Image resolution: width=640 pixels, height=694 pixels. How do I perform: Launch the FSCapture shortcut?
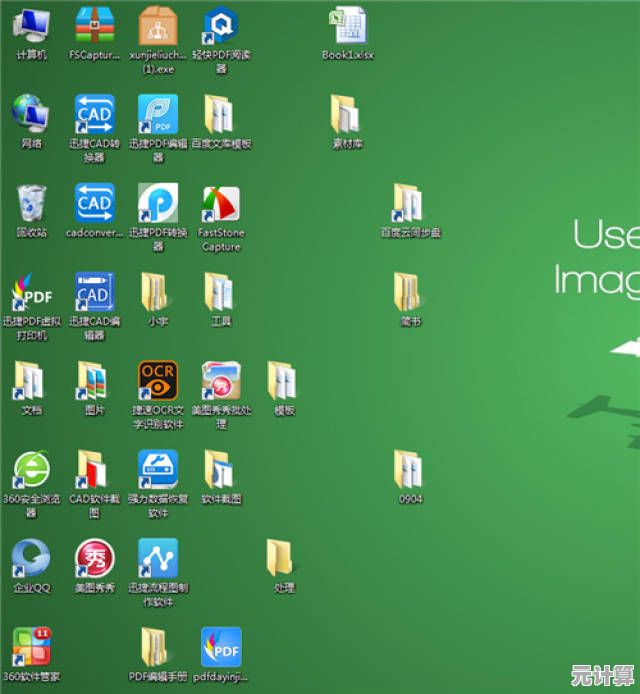[94, 26]
